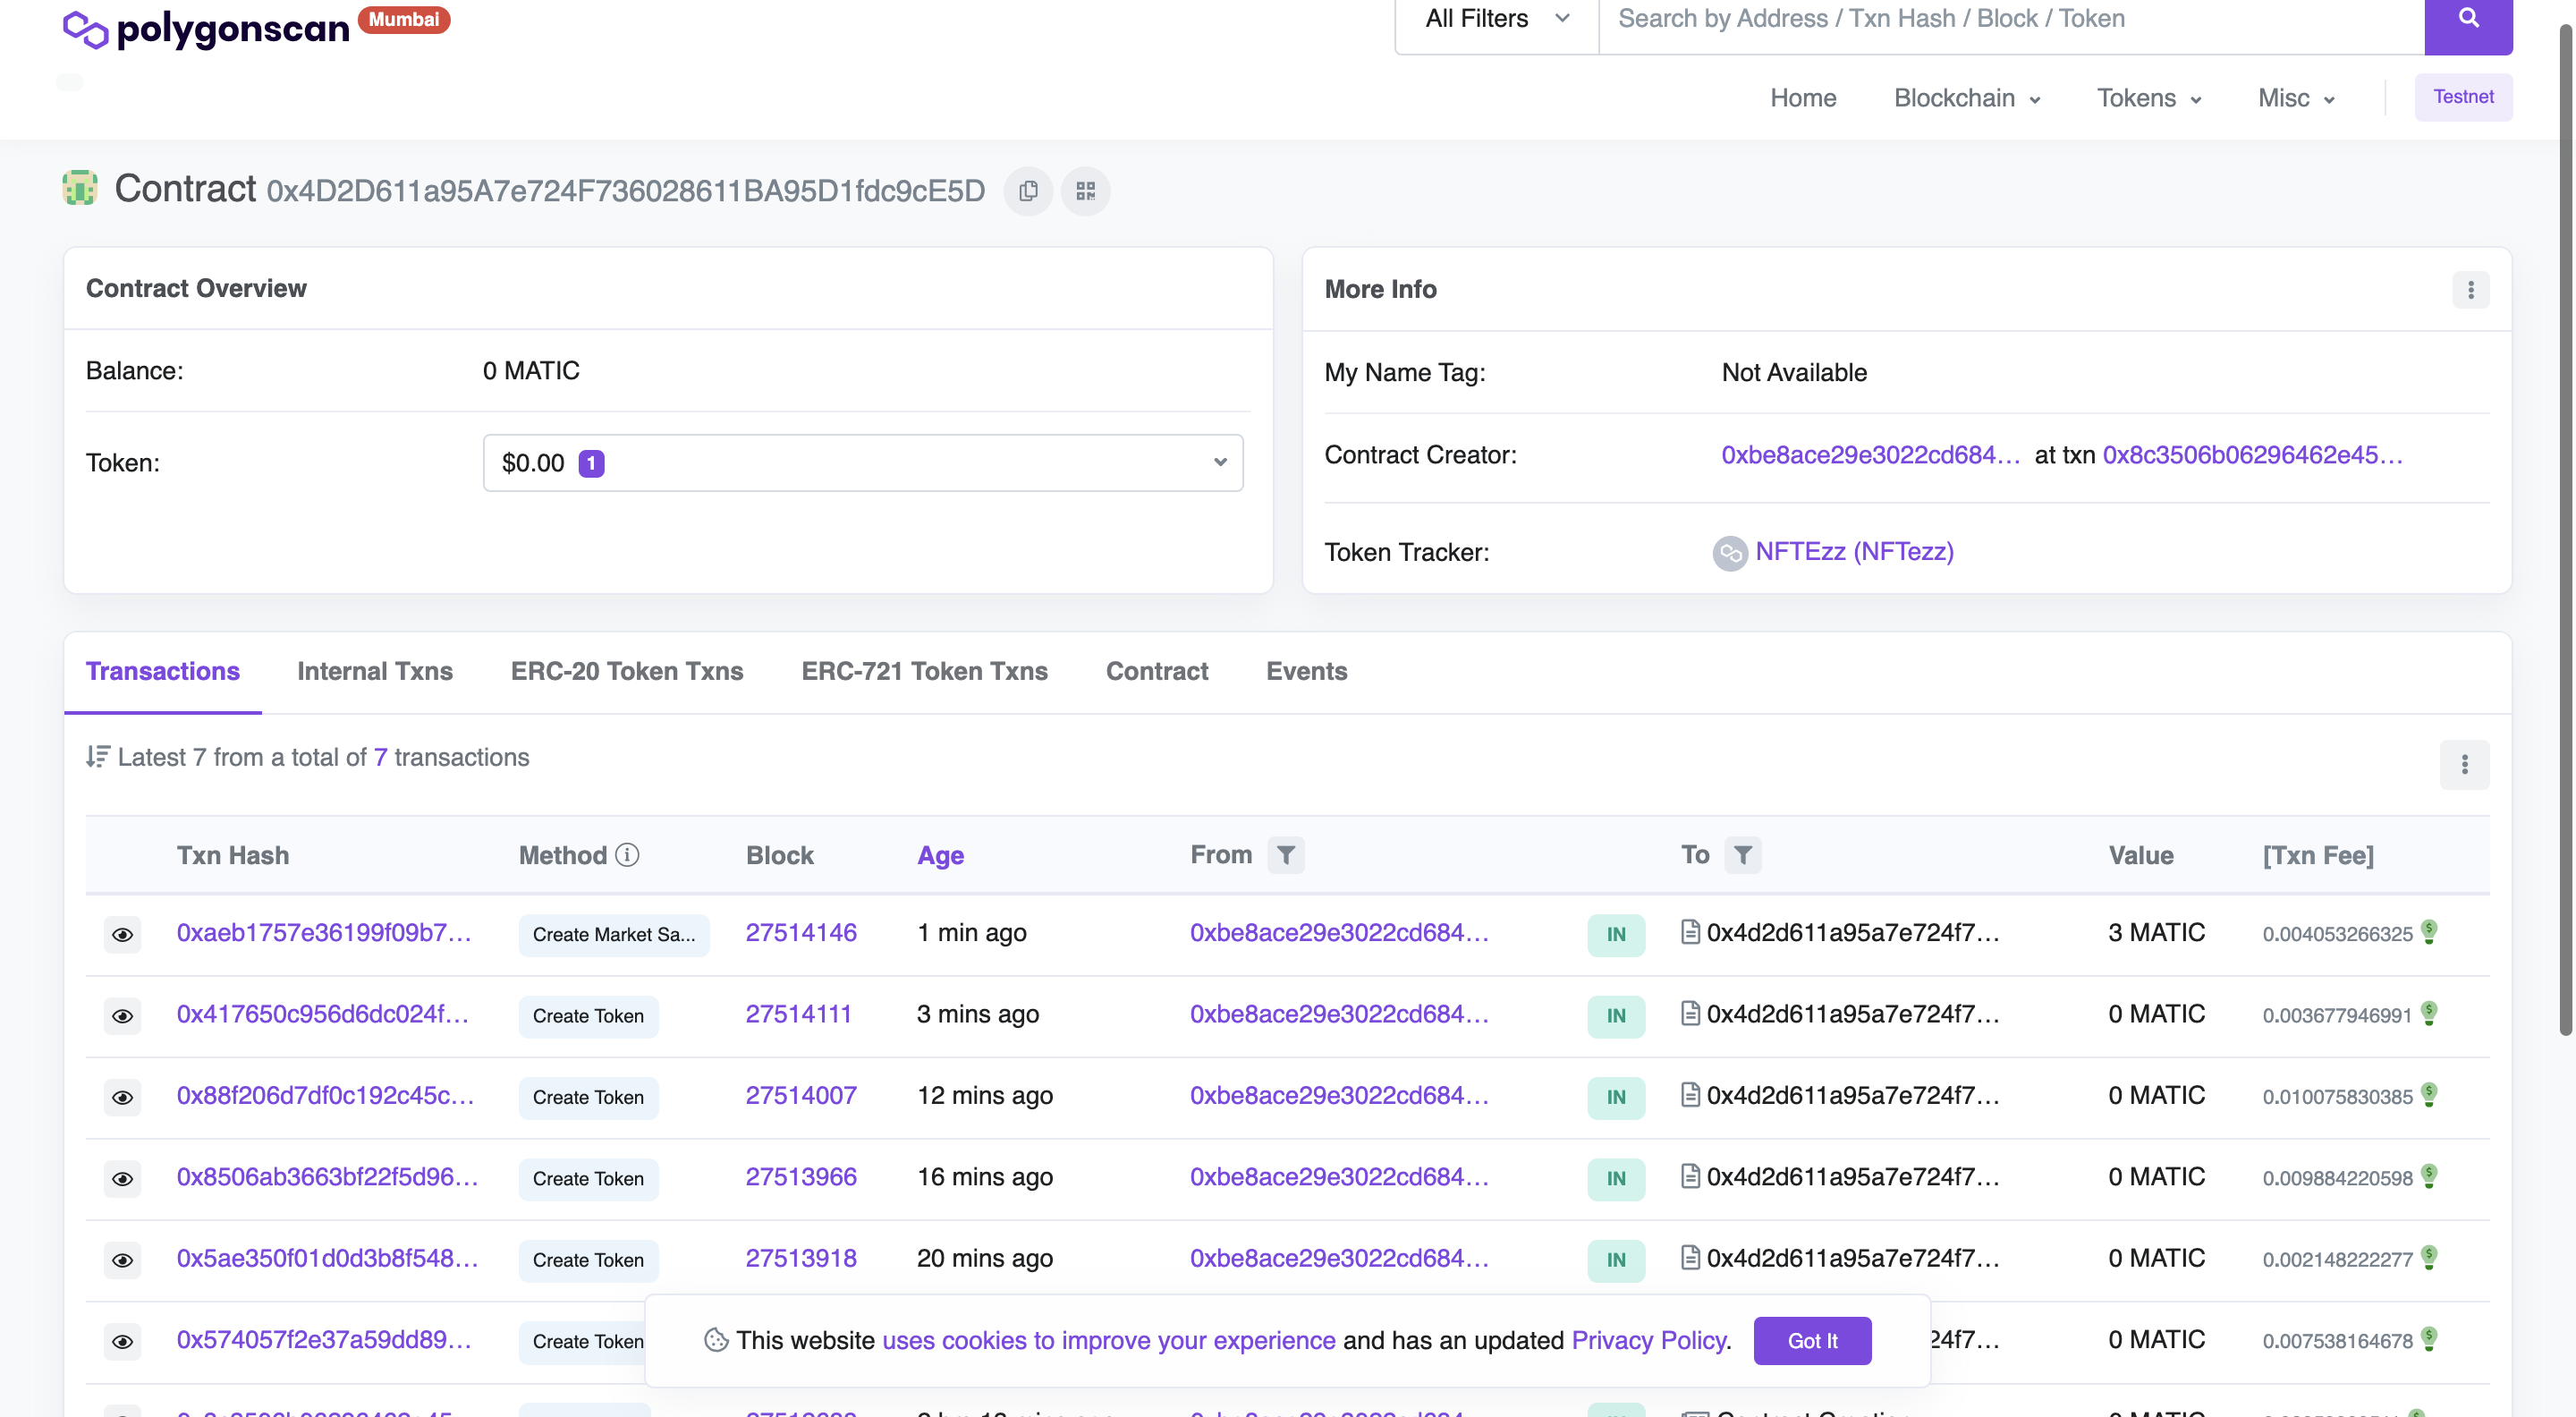Open the NFTEzz token tracker link
The height and width of the screenshot is (1417, 2576).
tap(1853, 552)
